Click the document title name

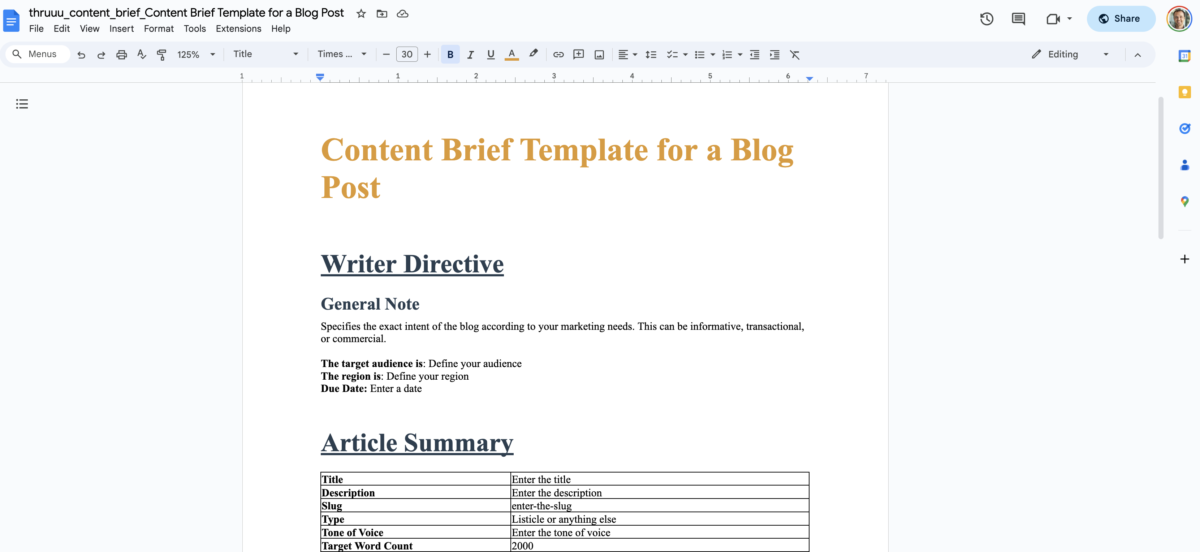186,13
